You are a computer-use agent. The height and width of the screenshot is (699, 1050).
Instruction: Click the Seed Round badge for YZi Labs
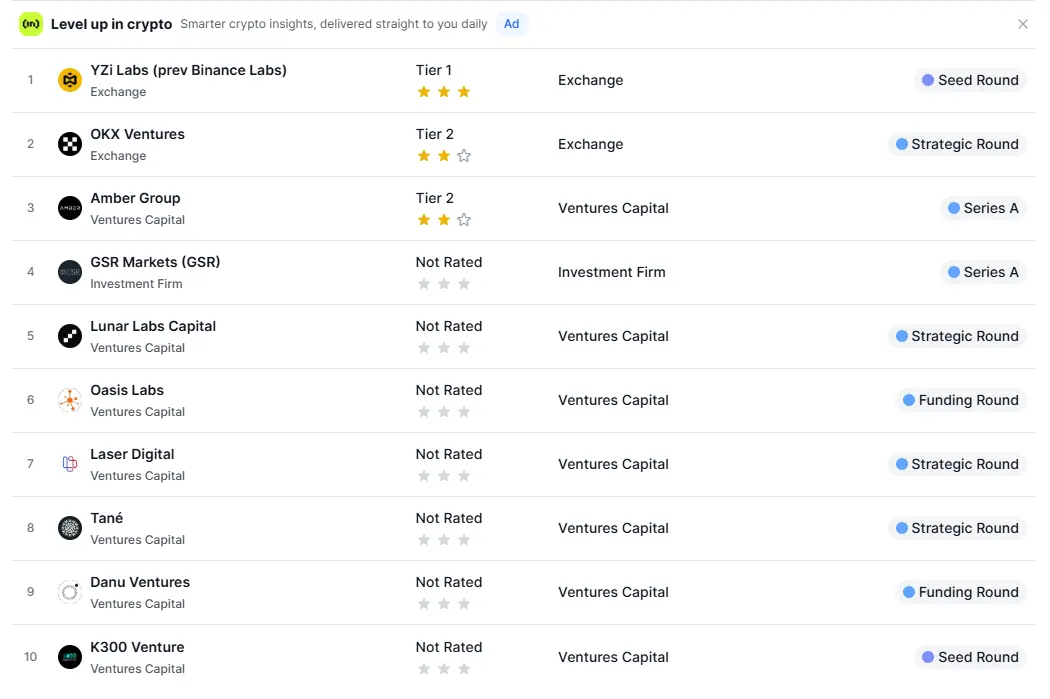(969, 80)
